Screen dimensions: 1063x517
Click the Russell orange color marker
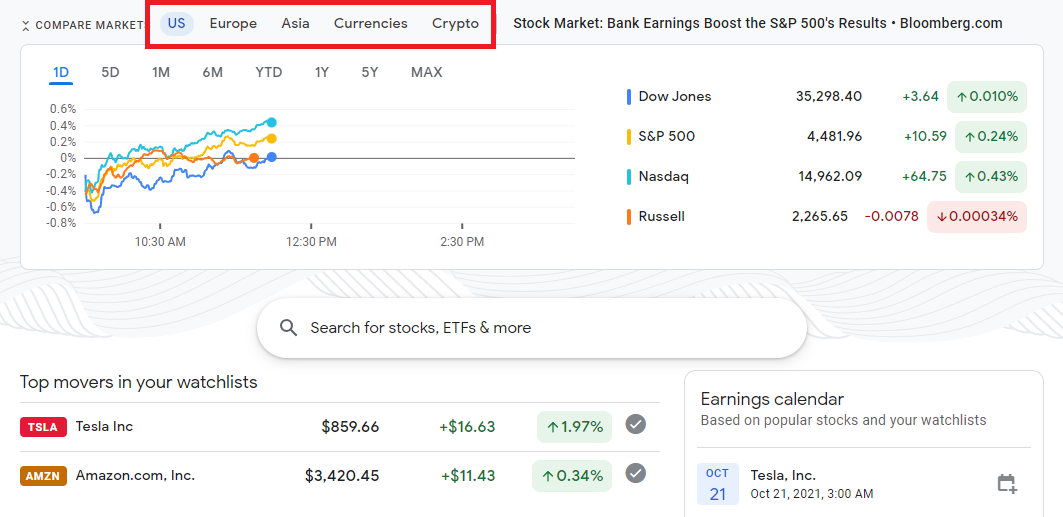click(630, 217)
